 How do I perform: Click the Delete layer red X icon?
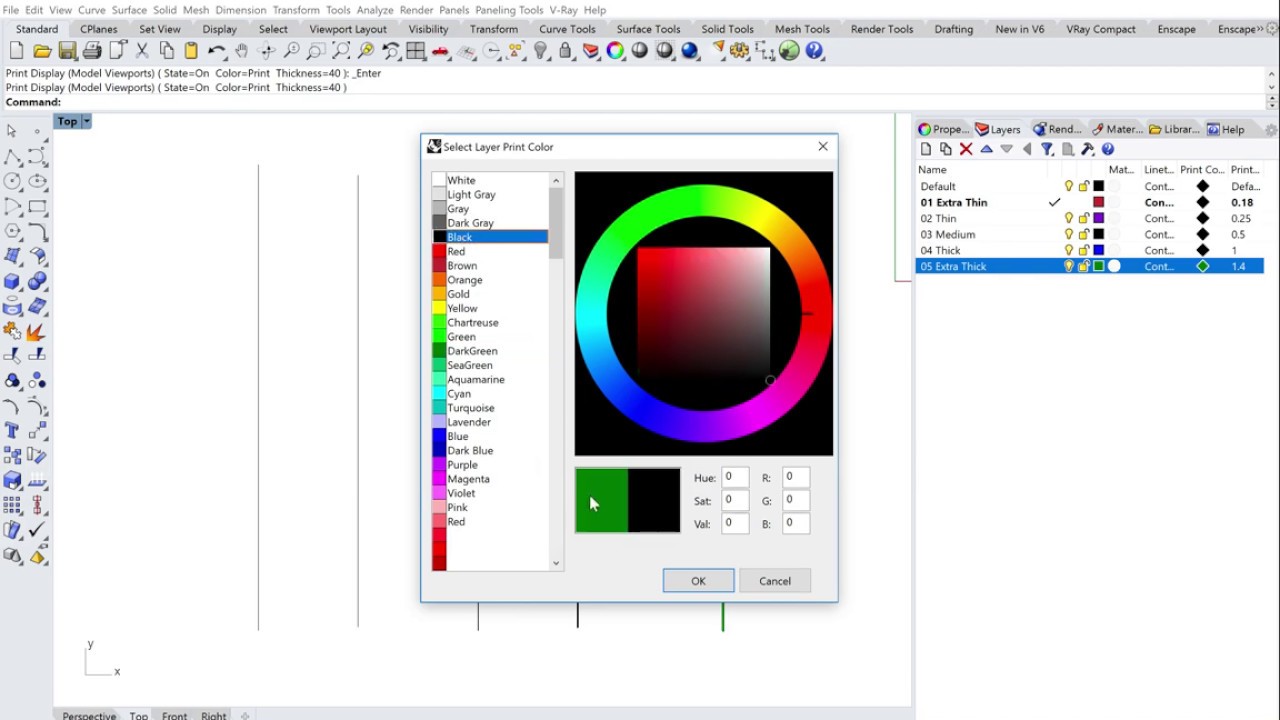pos(966,149)
